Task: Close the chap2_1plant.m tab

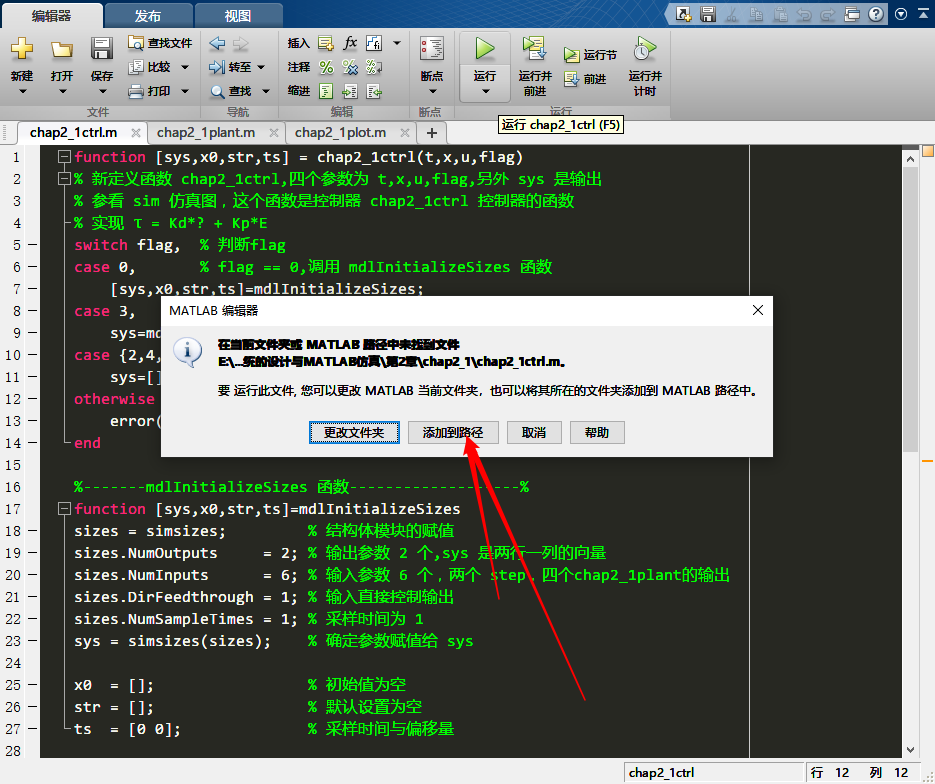Action: tap(274, 133)
